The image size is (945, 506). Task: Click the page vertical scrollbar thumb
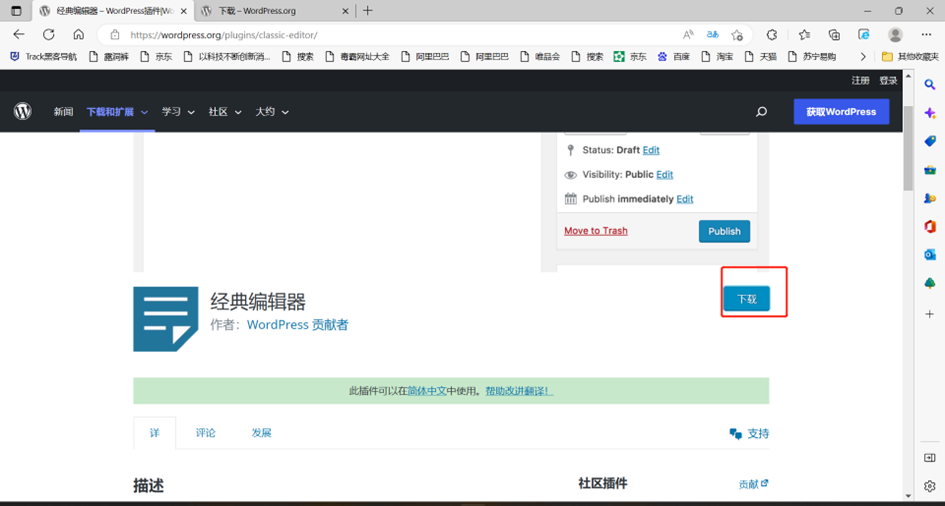tap(908, 147)
